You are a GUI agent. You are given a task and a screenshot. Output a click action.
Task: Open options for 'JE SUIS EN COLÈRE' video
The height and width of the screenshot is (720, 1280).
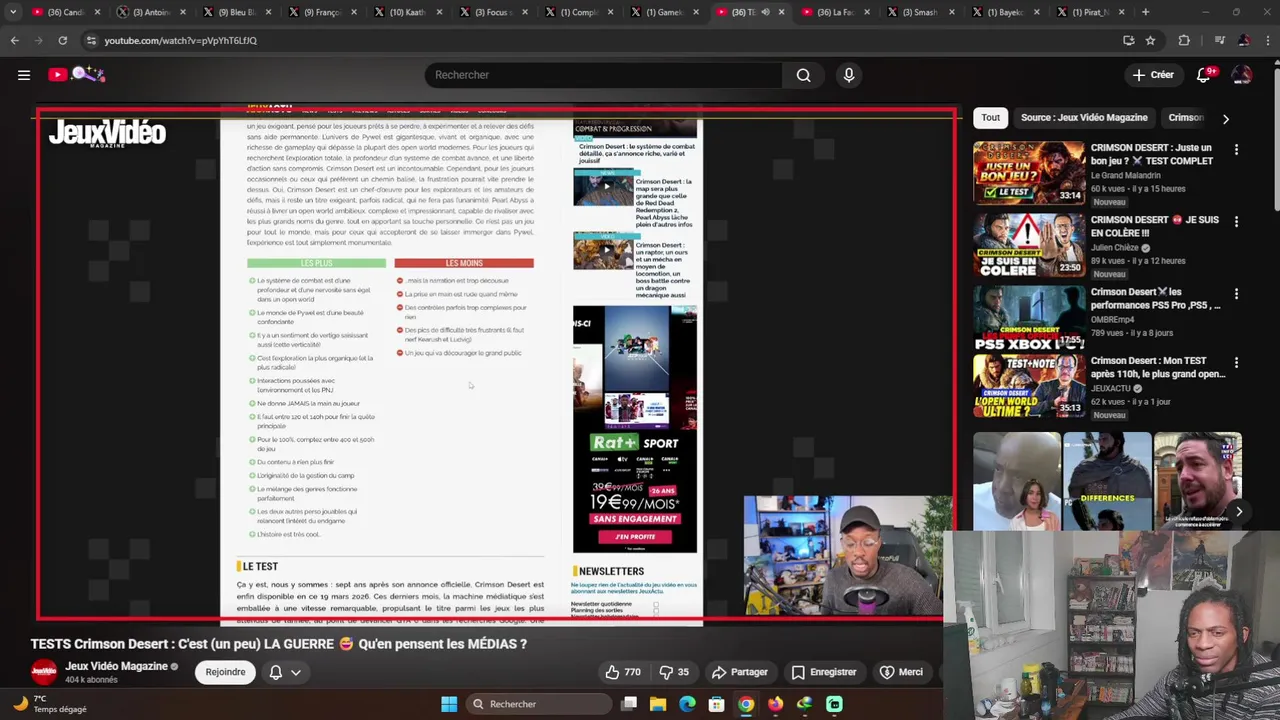coord(1236,222)
